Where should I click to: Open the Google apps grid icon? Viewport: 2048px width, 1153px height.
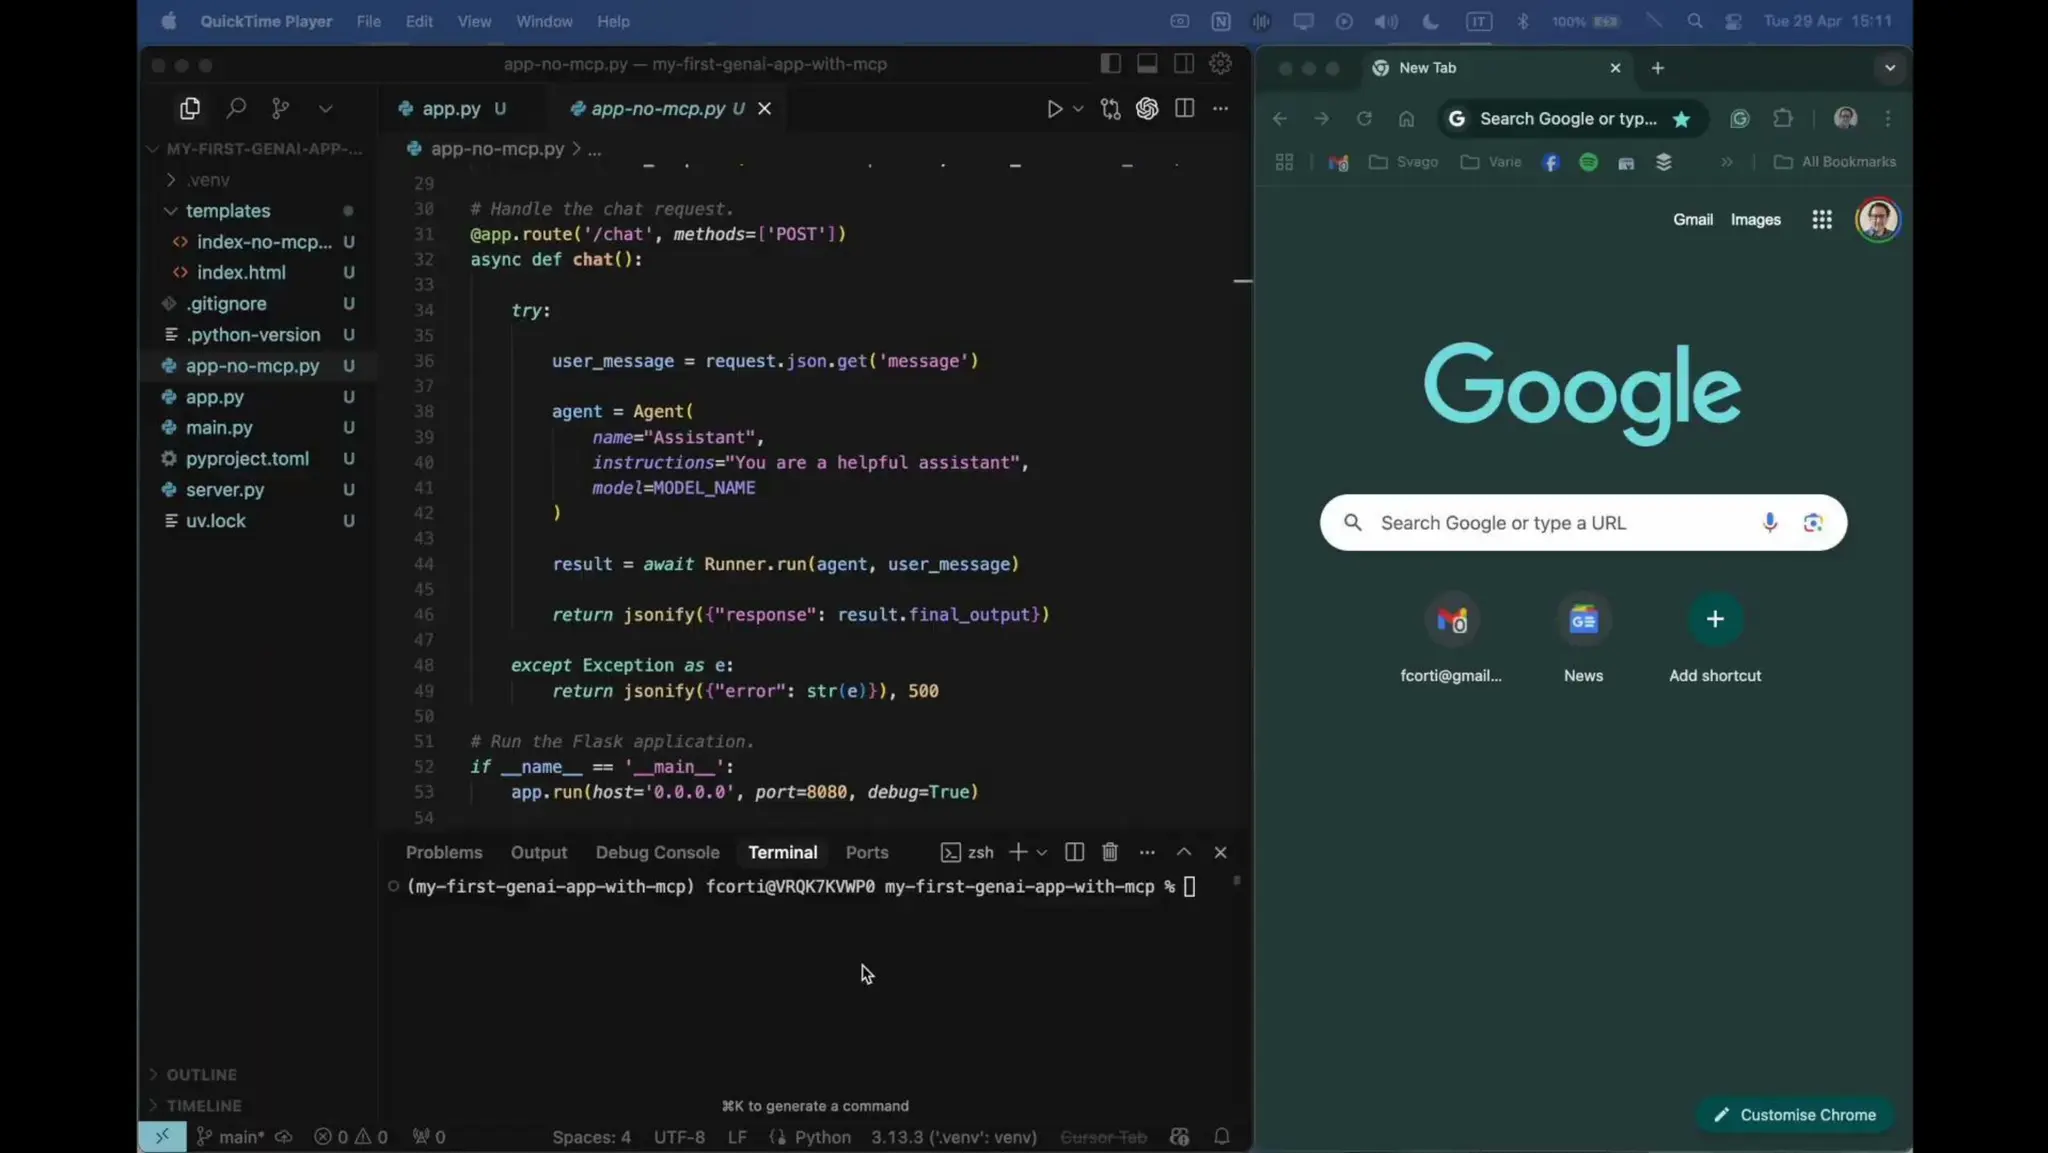pos(1822,220)
